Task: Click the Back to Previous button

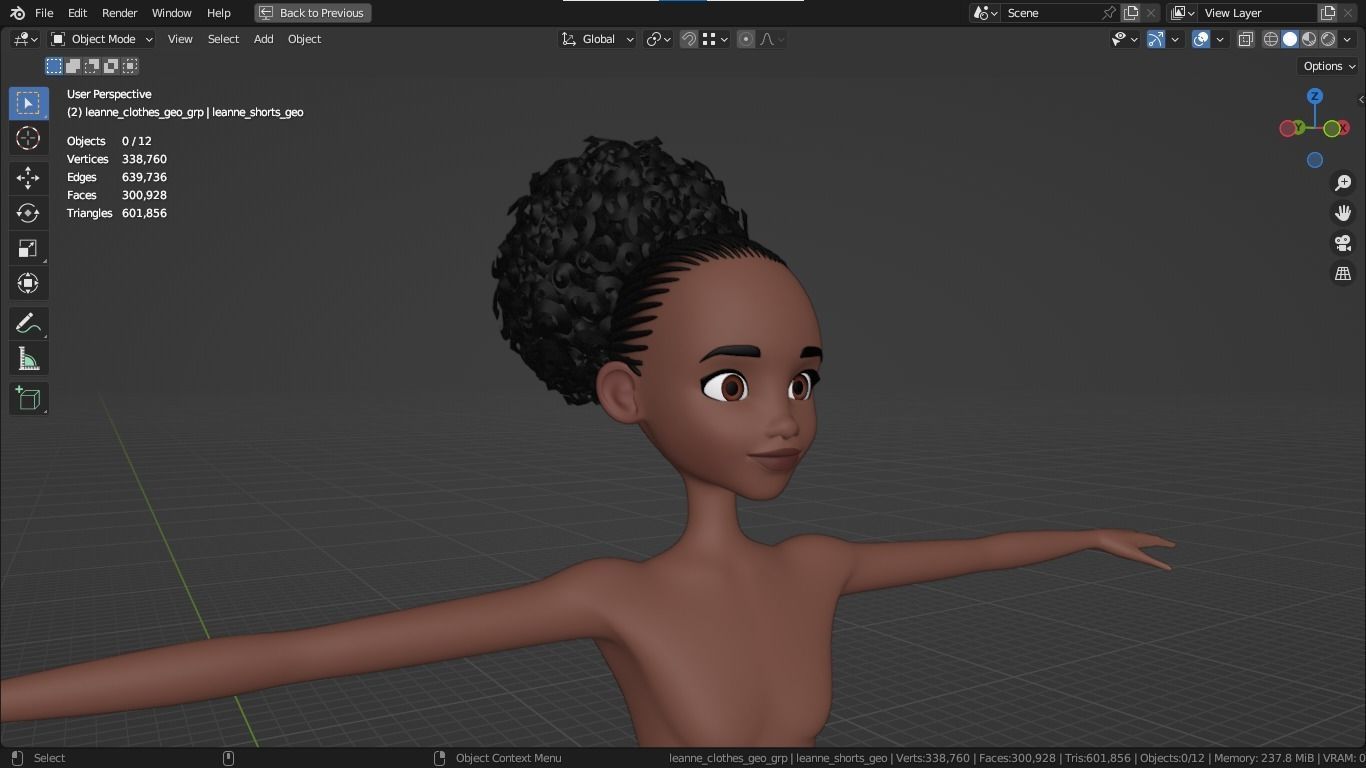Action: tap(313, 13)
